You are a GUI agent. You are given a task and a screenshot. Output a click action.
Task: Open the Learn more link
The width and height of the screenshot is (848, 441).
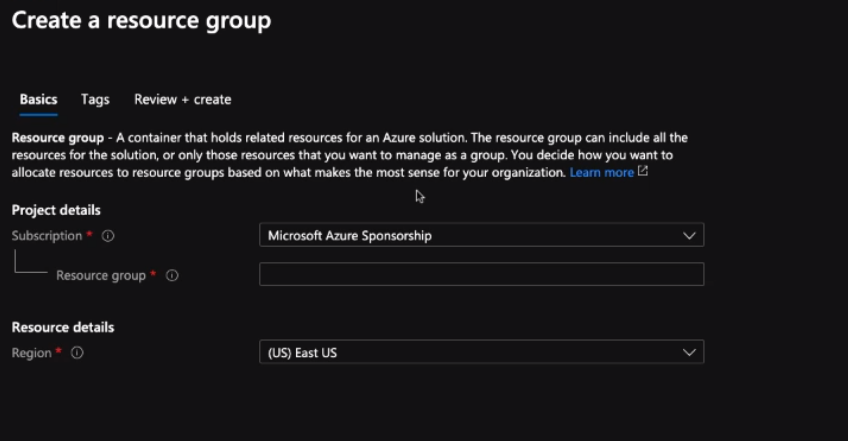click(x=601, y=173)
